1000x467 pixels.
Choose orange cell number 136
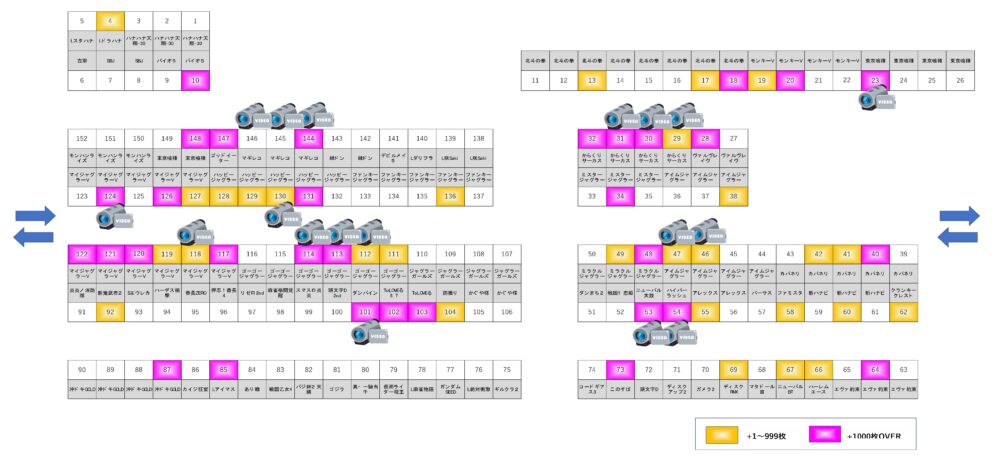pyautogui.click(x=450, y=196)
